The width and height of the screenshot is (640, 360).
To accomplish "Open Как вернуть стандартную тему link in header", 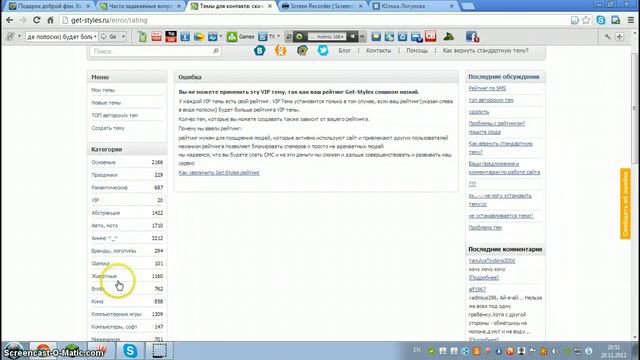I will pos(485,51).
